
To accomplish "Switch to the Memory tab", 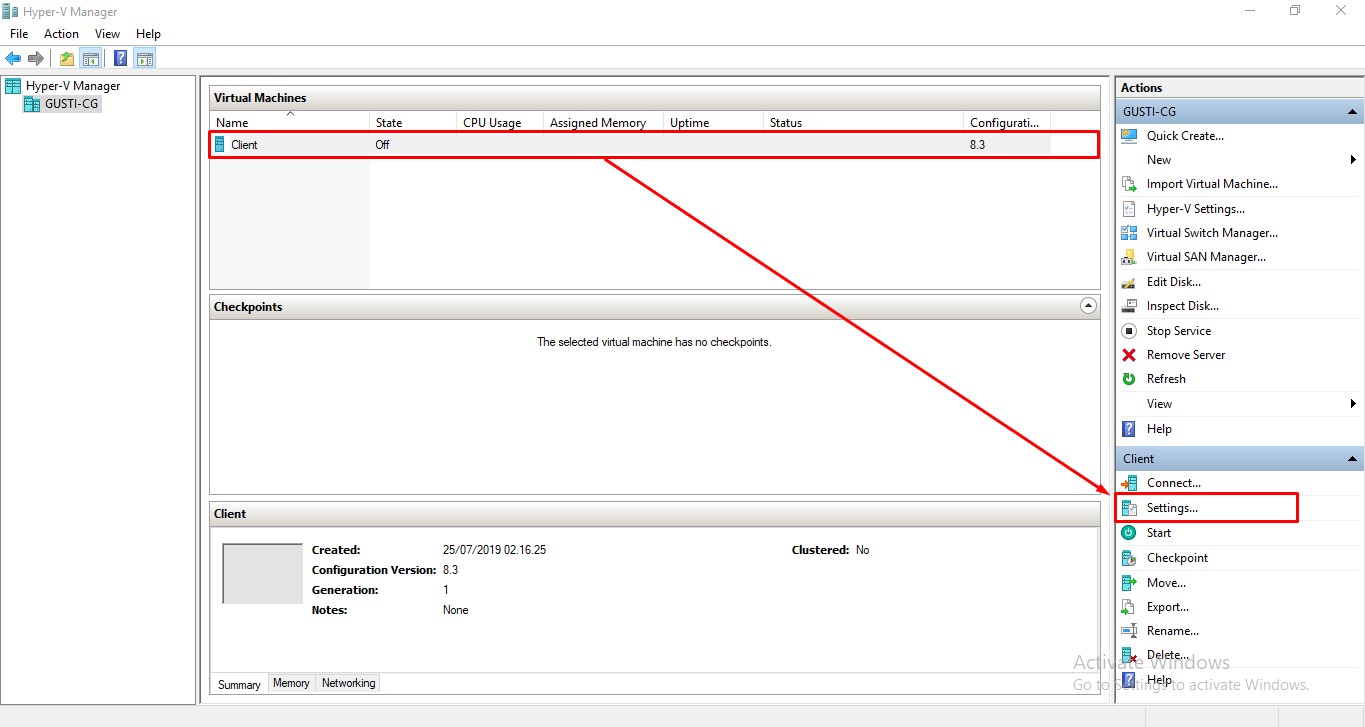I will tap(291, 684).
